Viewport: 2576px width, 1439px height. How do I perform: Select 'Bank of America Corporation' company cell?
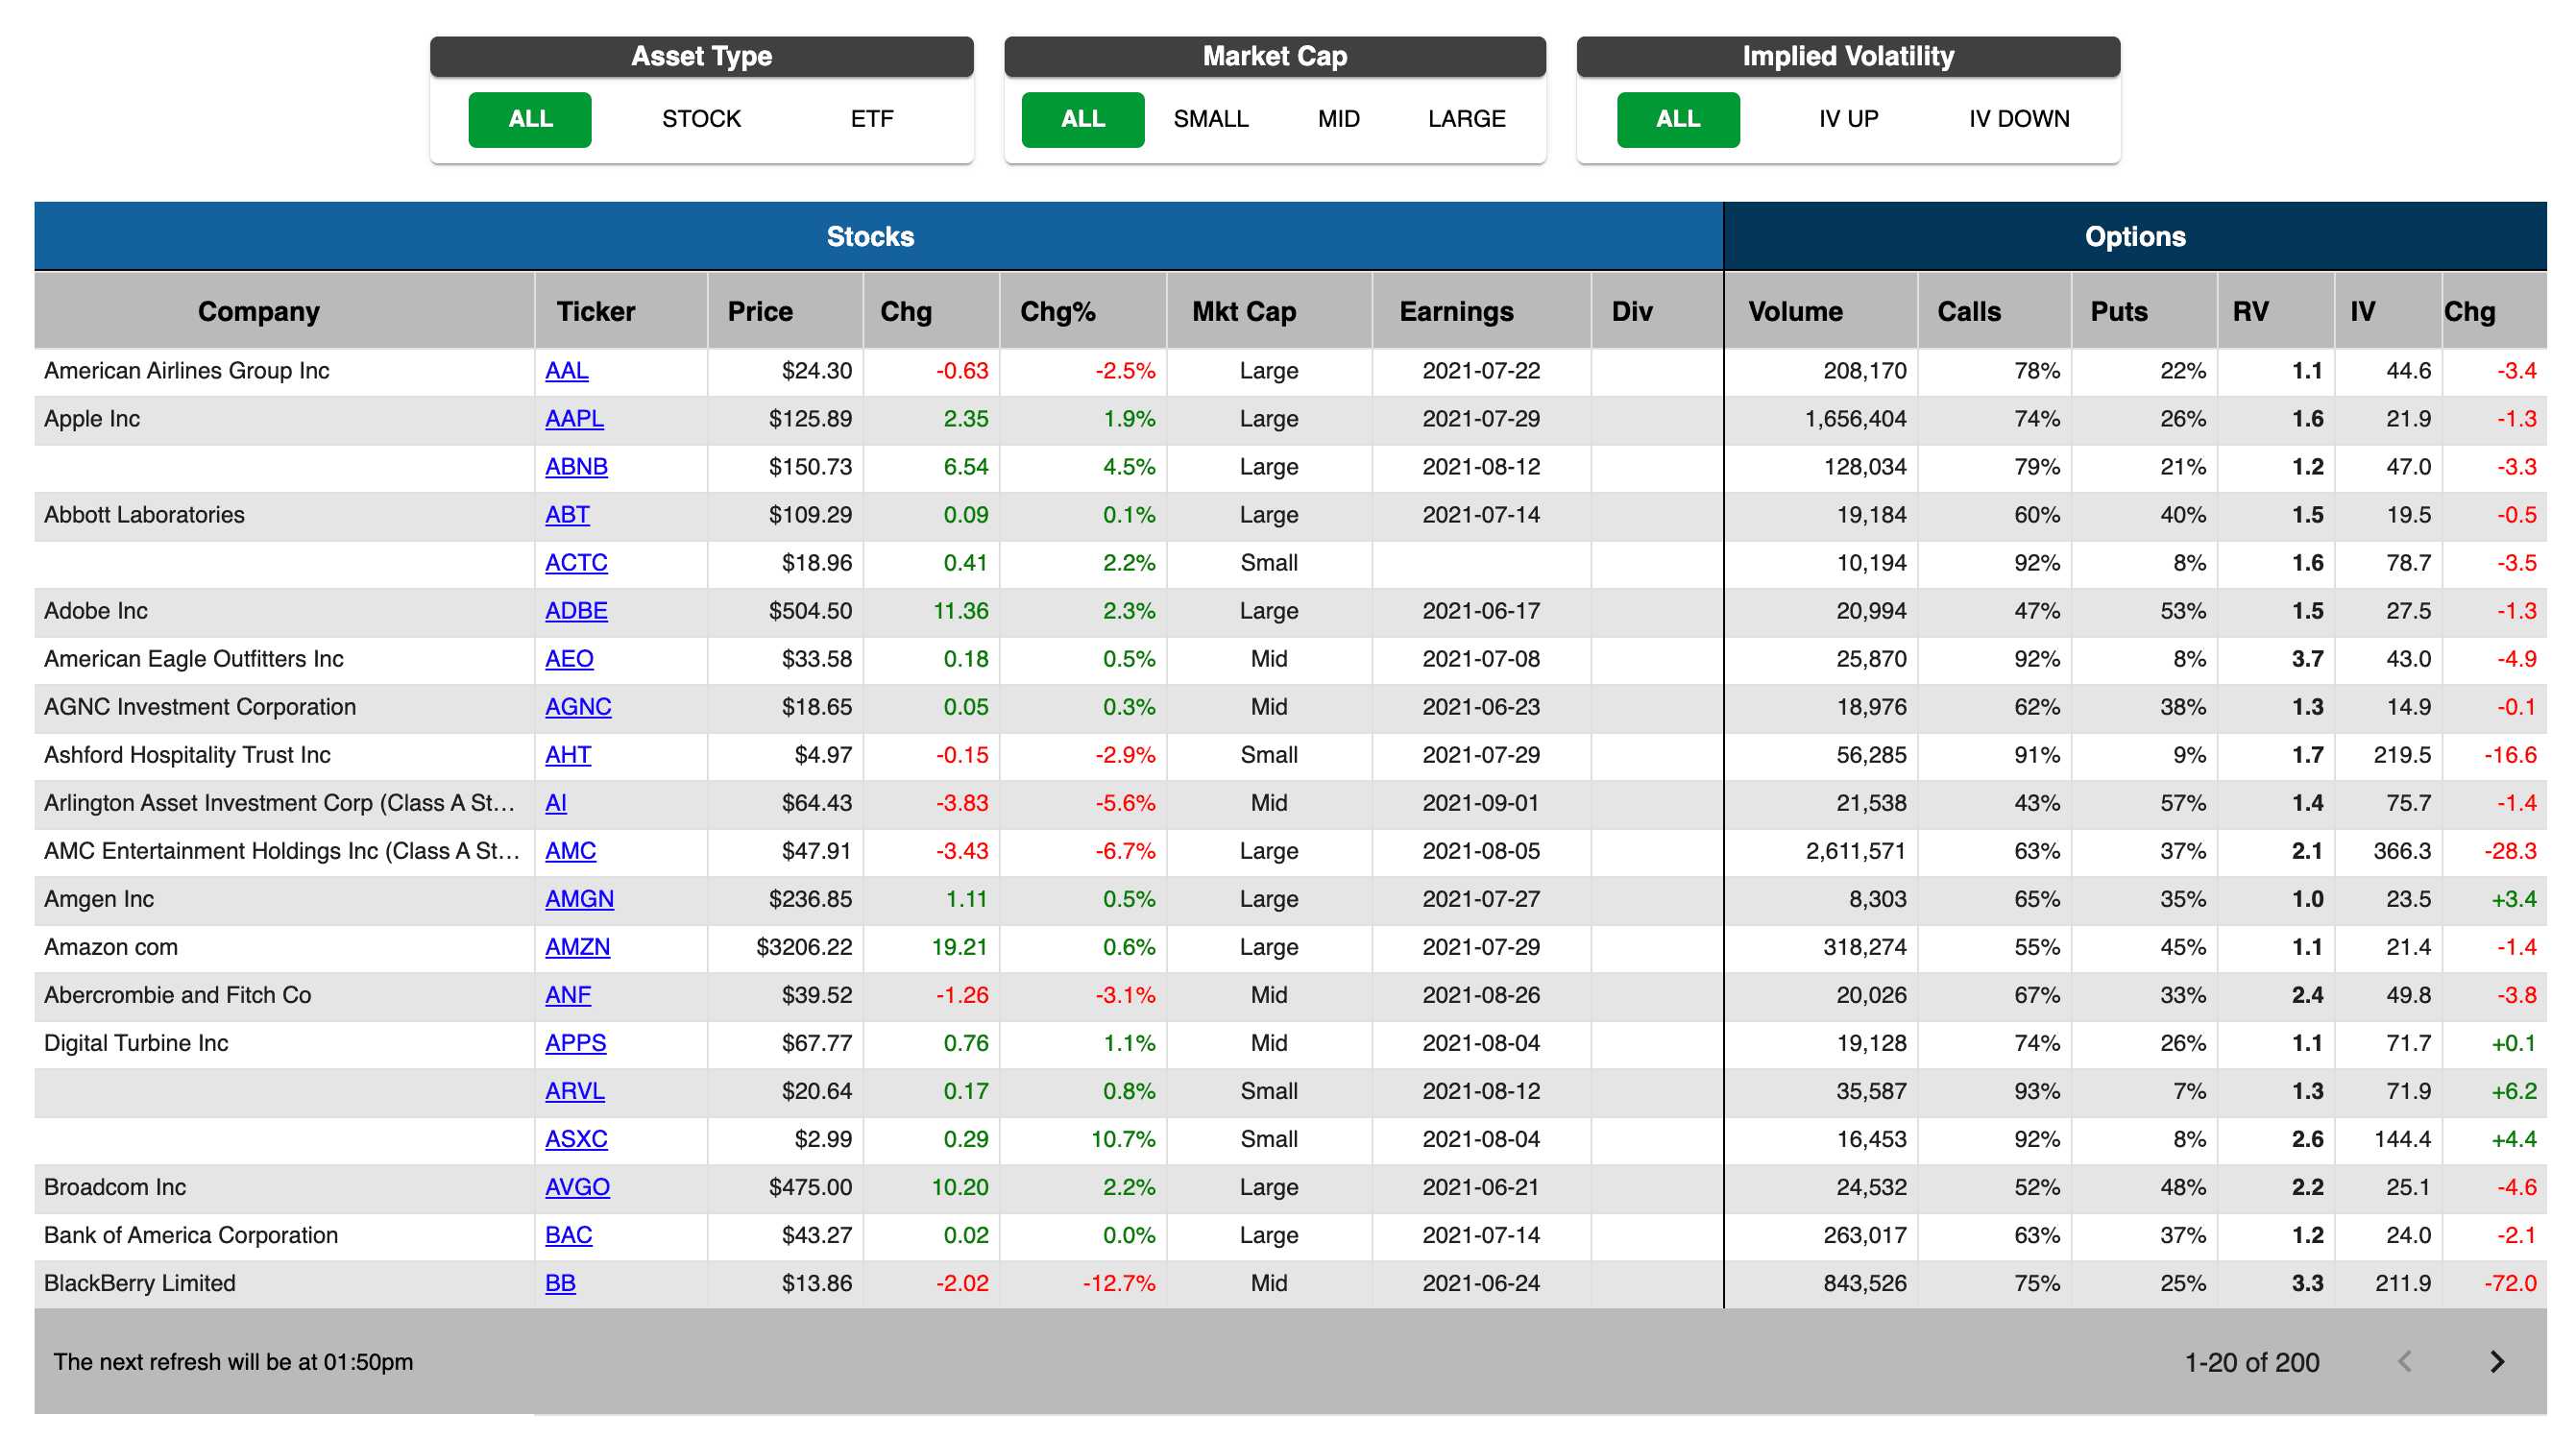(x=284, y=1235)
